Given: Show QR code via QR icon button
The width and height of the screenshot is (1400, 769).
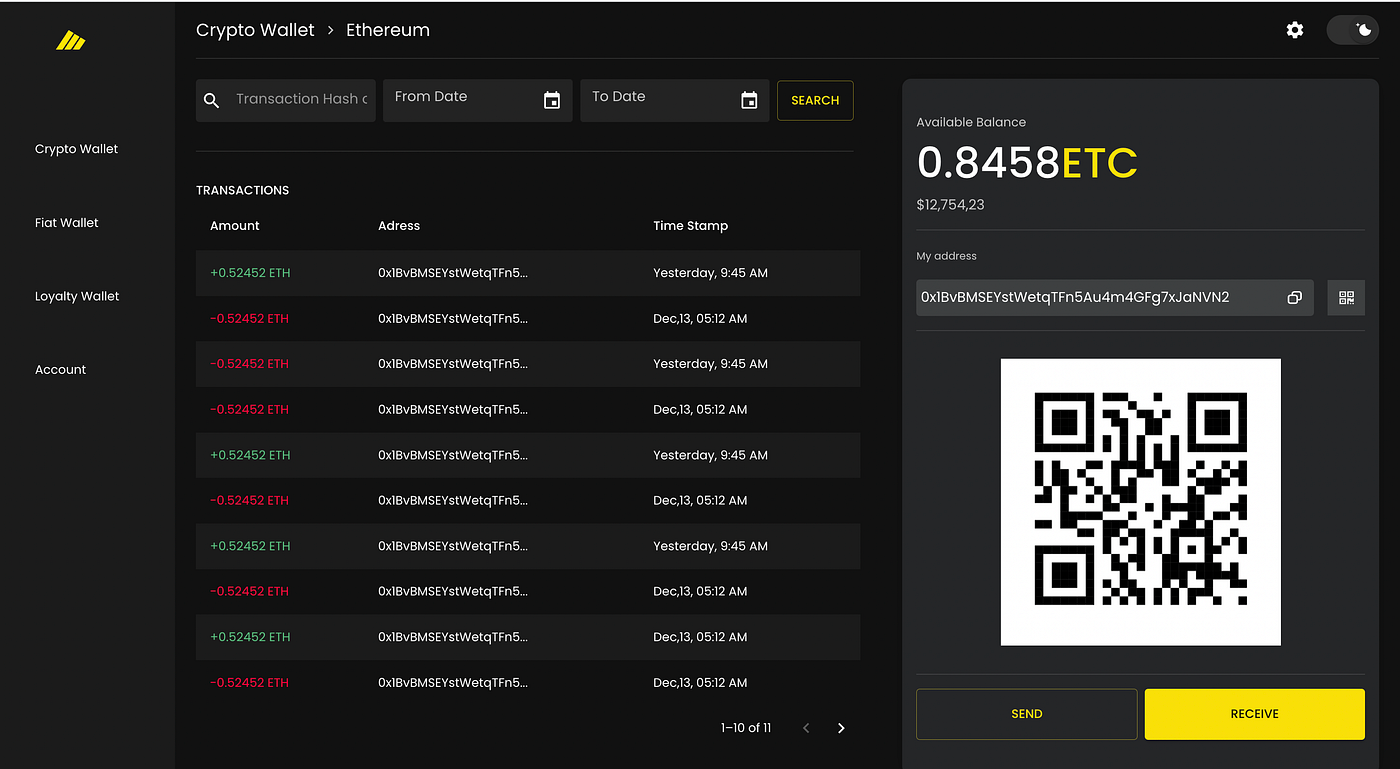Looking at the screenshot, I should point(1346,297).
